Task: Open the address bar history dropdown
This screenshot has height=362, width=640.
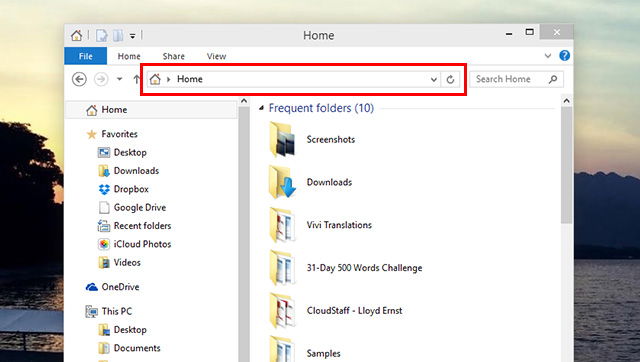Action: pyautogui.click(x=433, y=79)
